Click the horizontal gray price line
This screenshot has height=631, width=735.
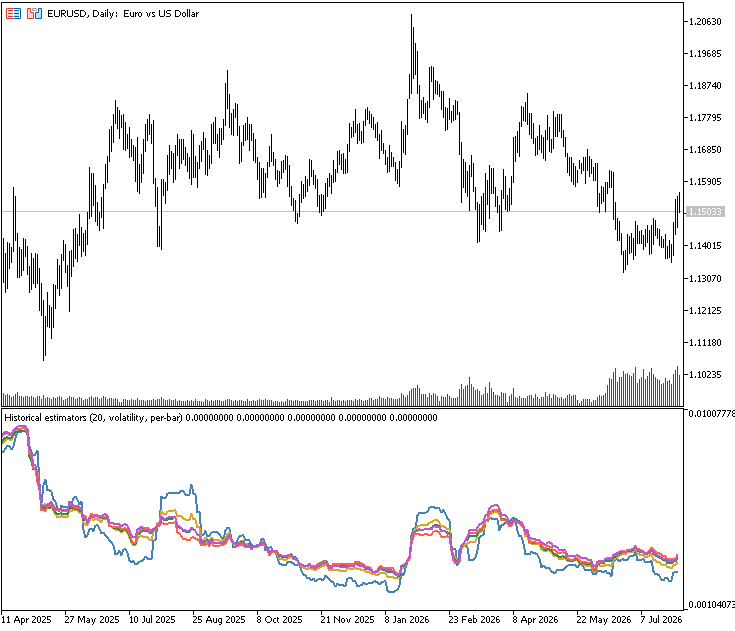point(342,211)
